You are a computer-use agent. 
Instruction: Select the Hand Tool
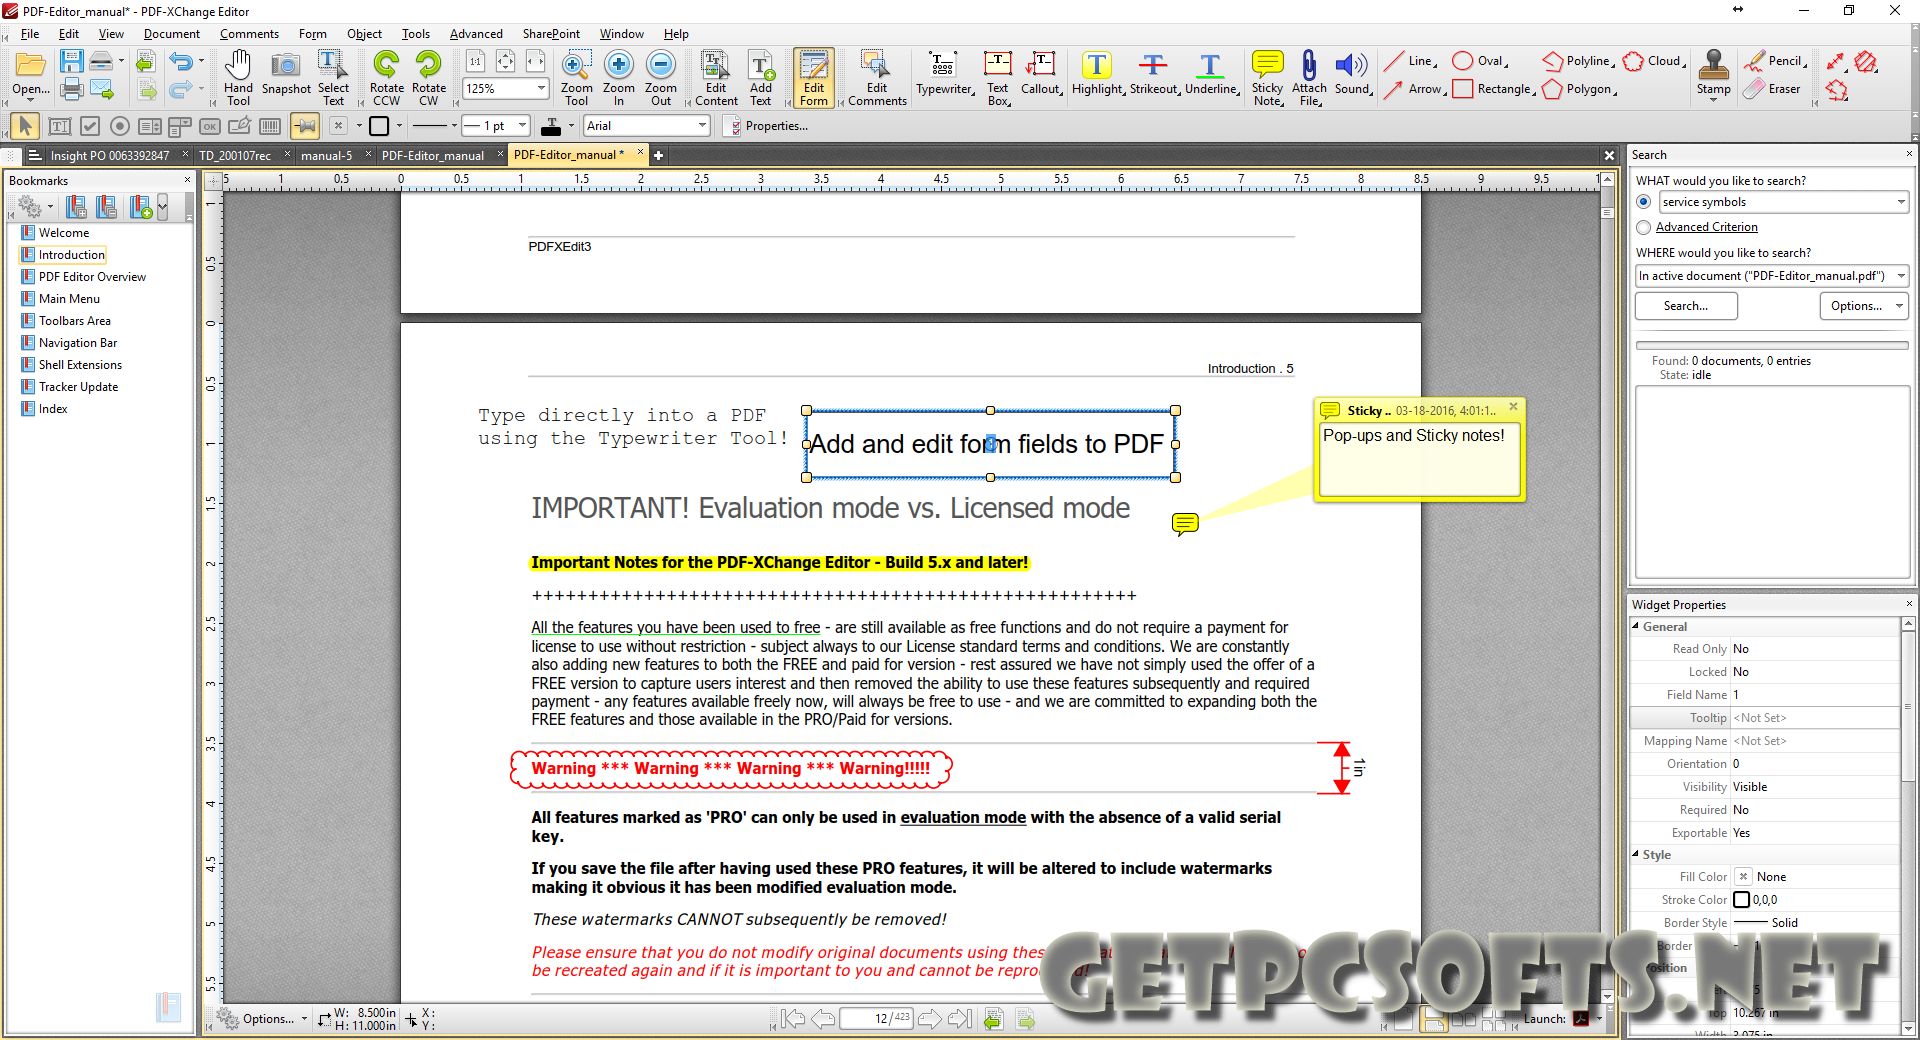tap(238, 77)
